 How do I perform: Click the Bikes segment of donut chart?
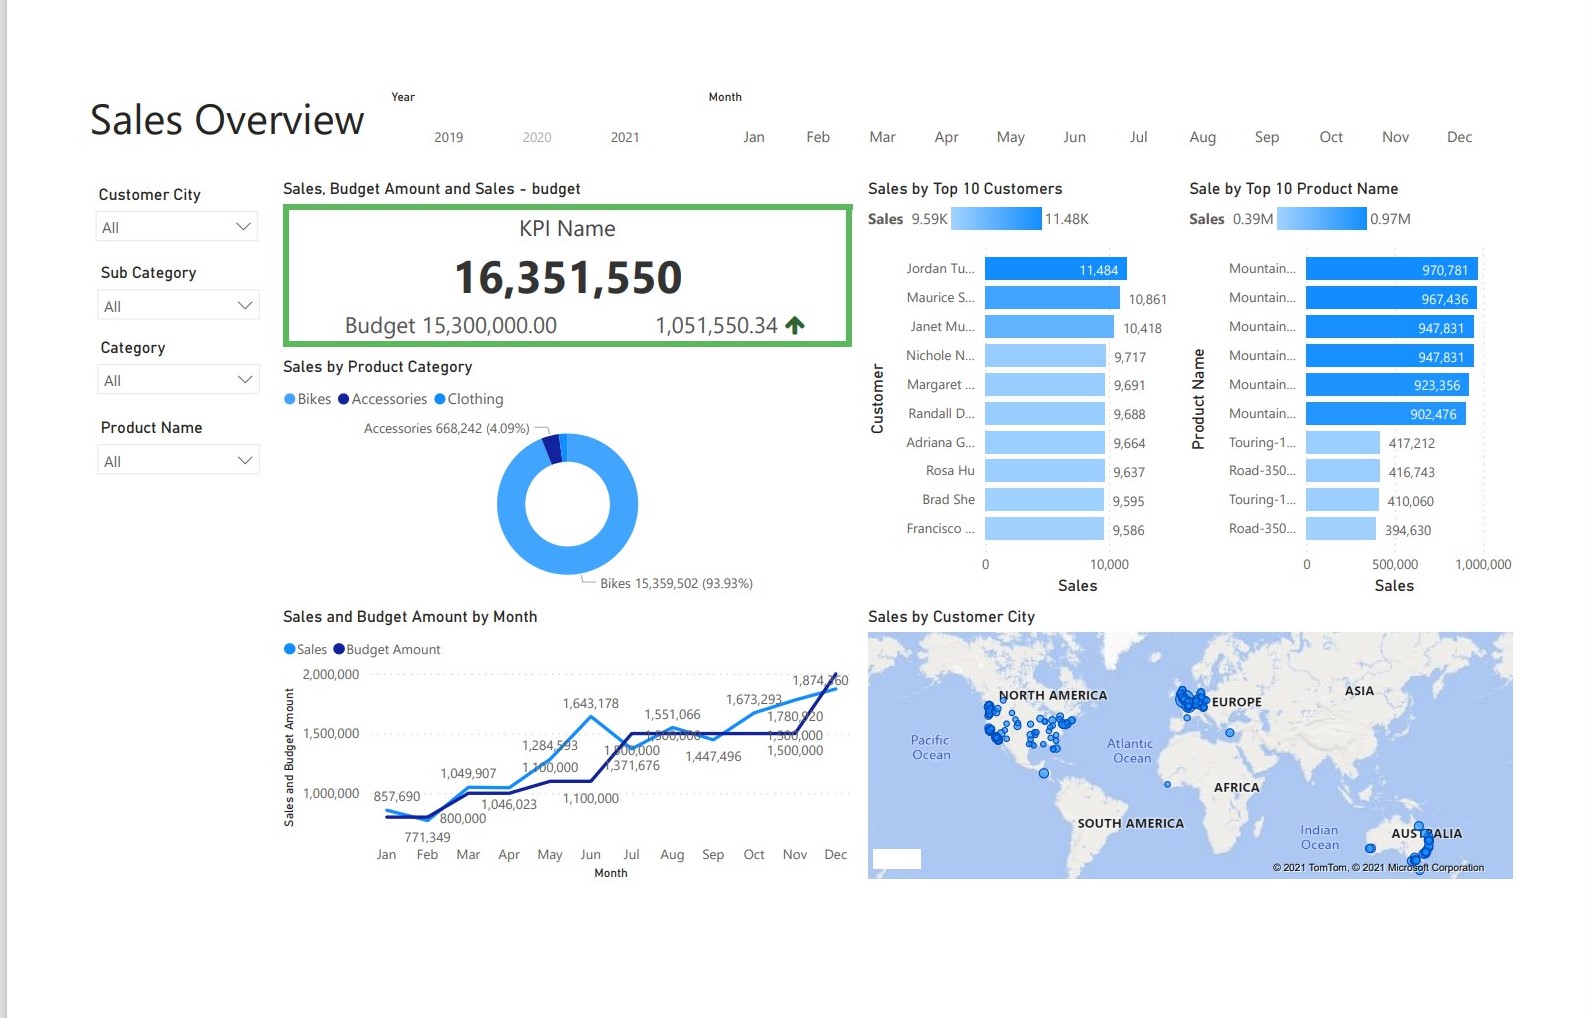tap(600, 540)
